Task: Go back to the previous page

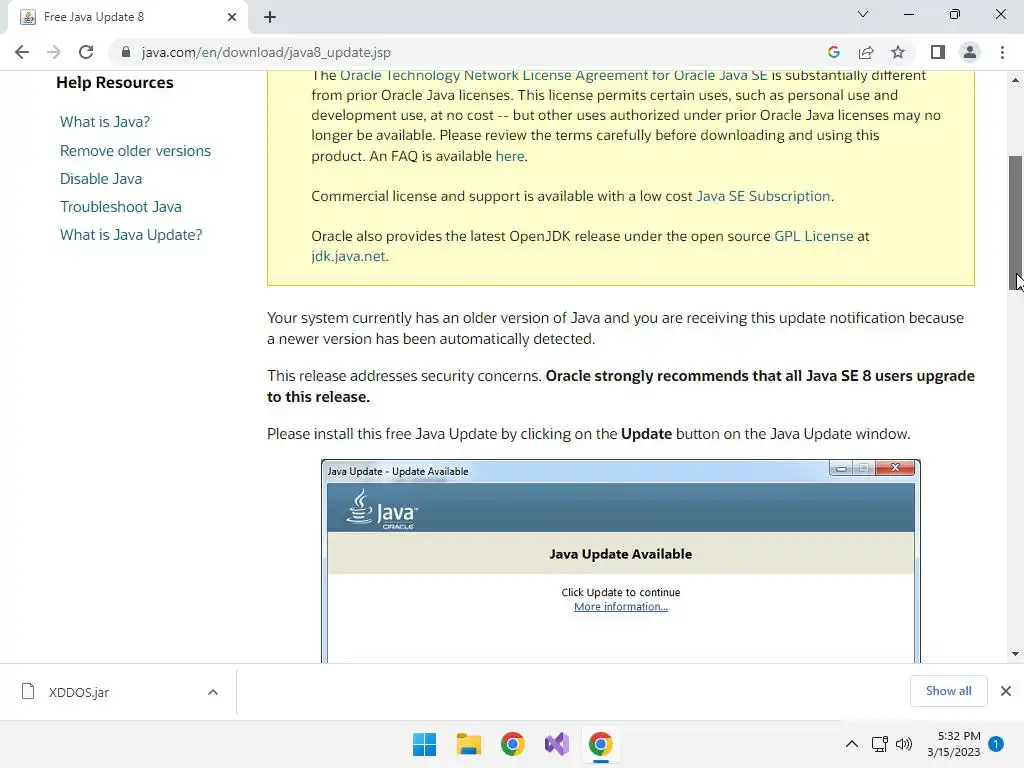Action: coord(22,52)
